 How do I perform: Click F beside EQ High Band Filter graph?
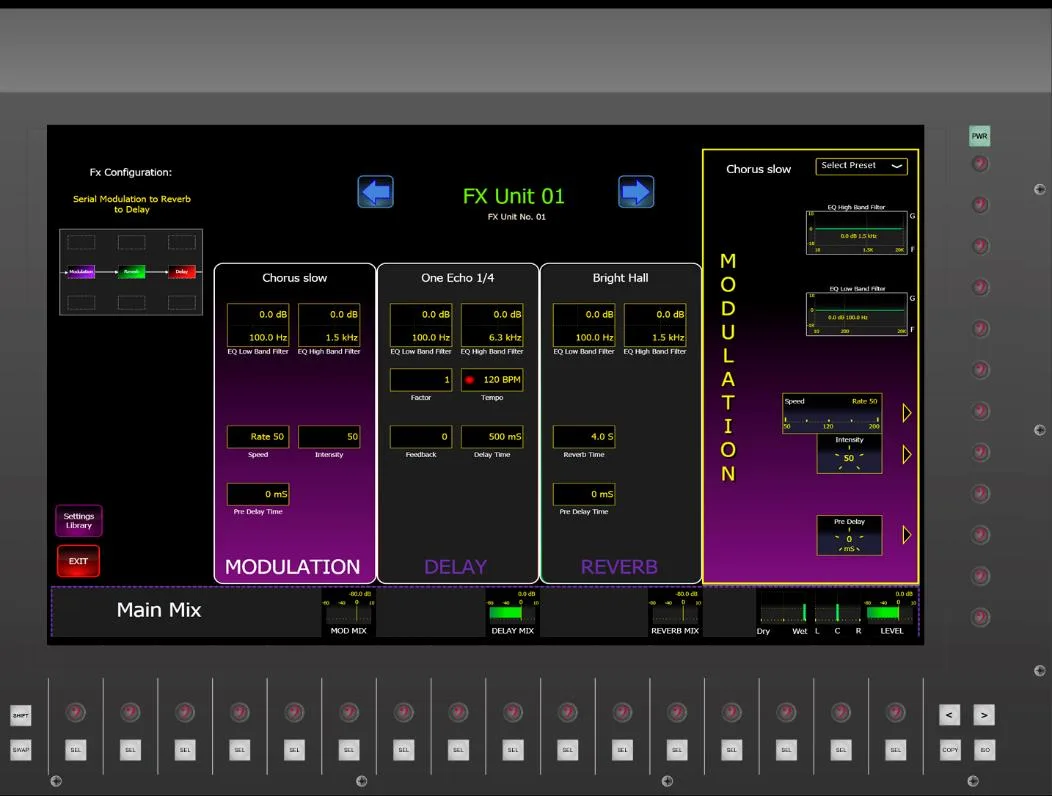[912, 249]
